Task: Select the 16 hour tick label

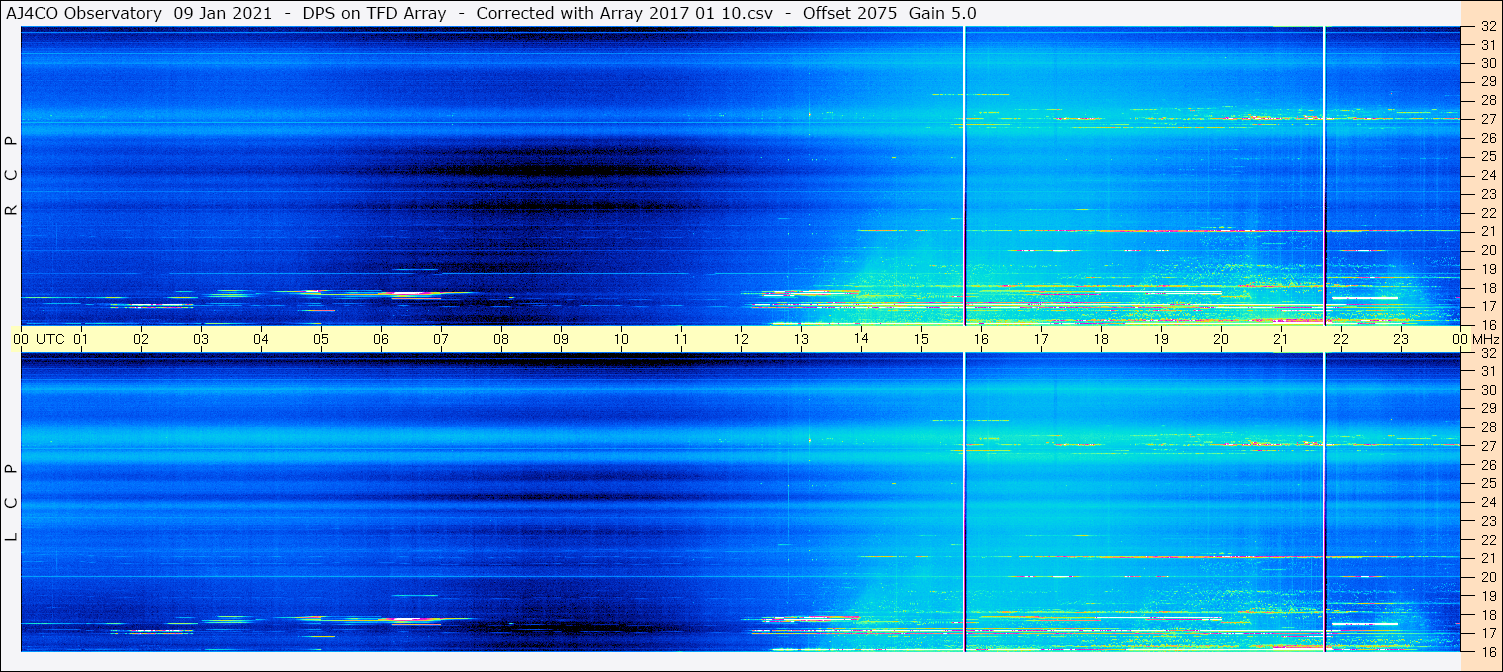Action: pyautogui.click(x=981, y=340)
